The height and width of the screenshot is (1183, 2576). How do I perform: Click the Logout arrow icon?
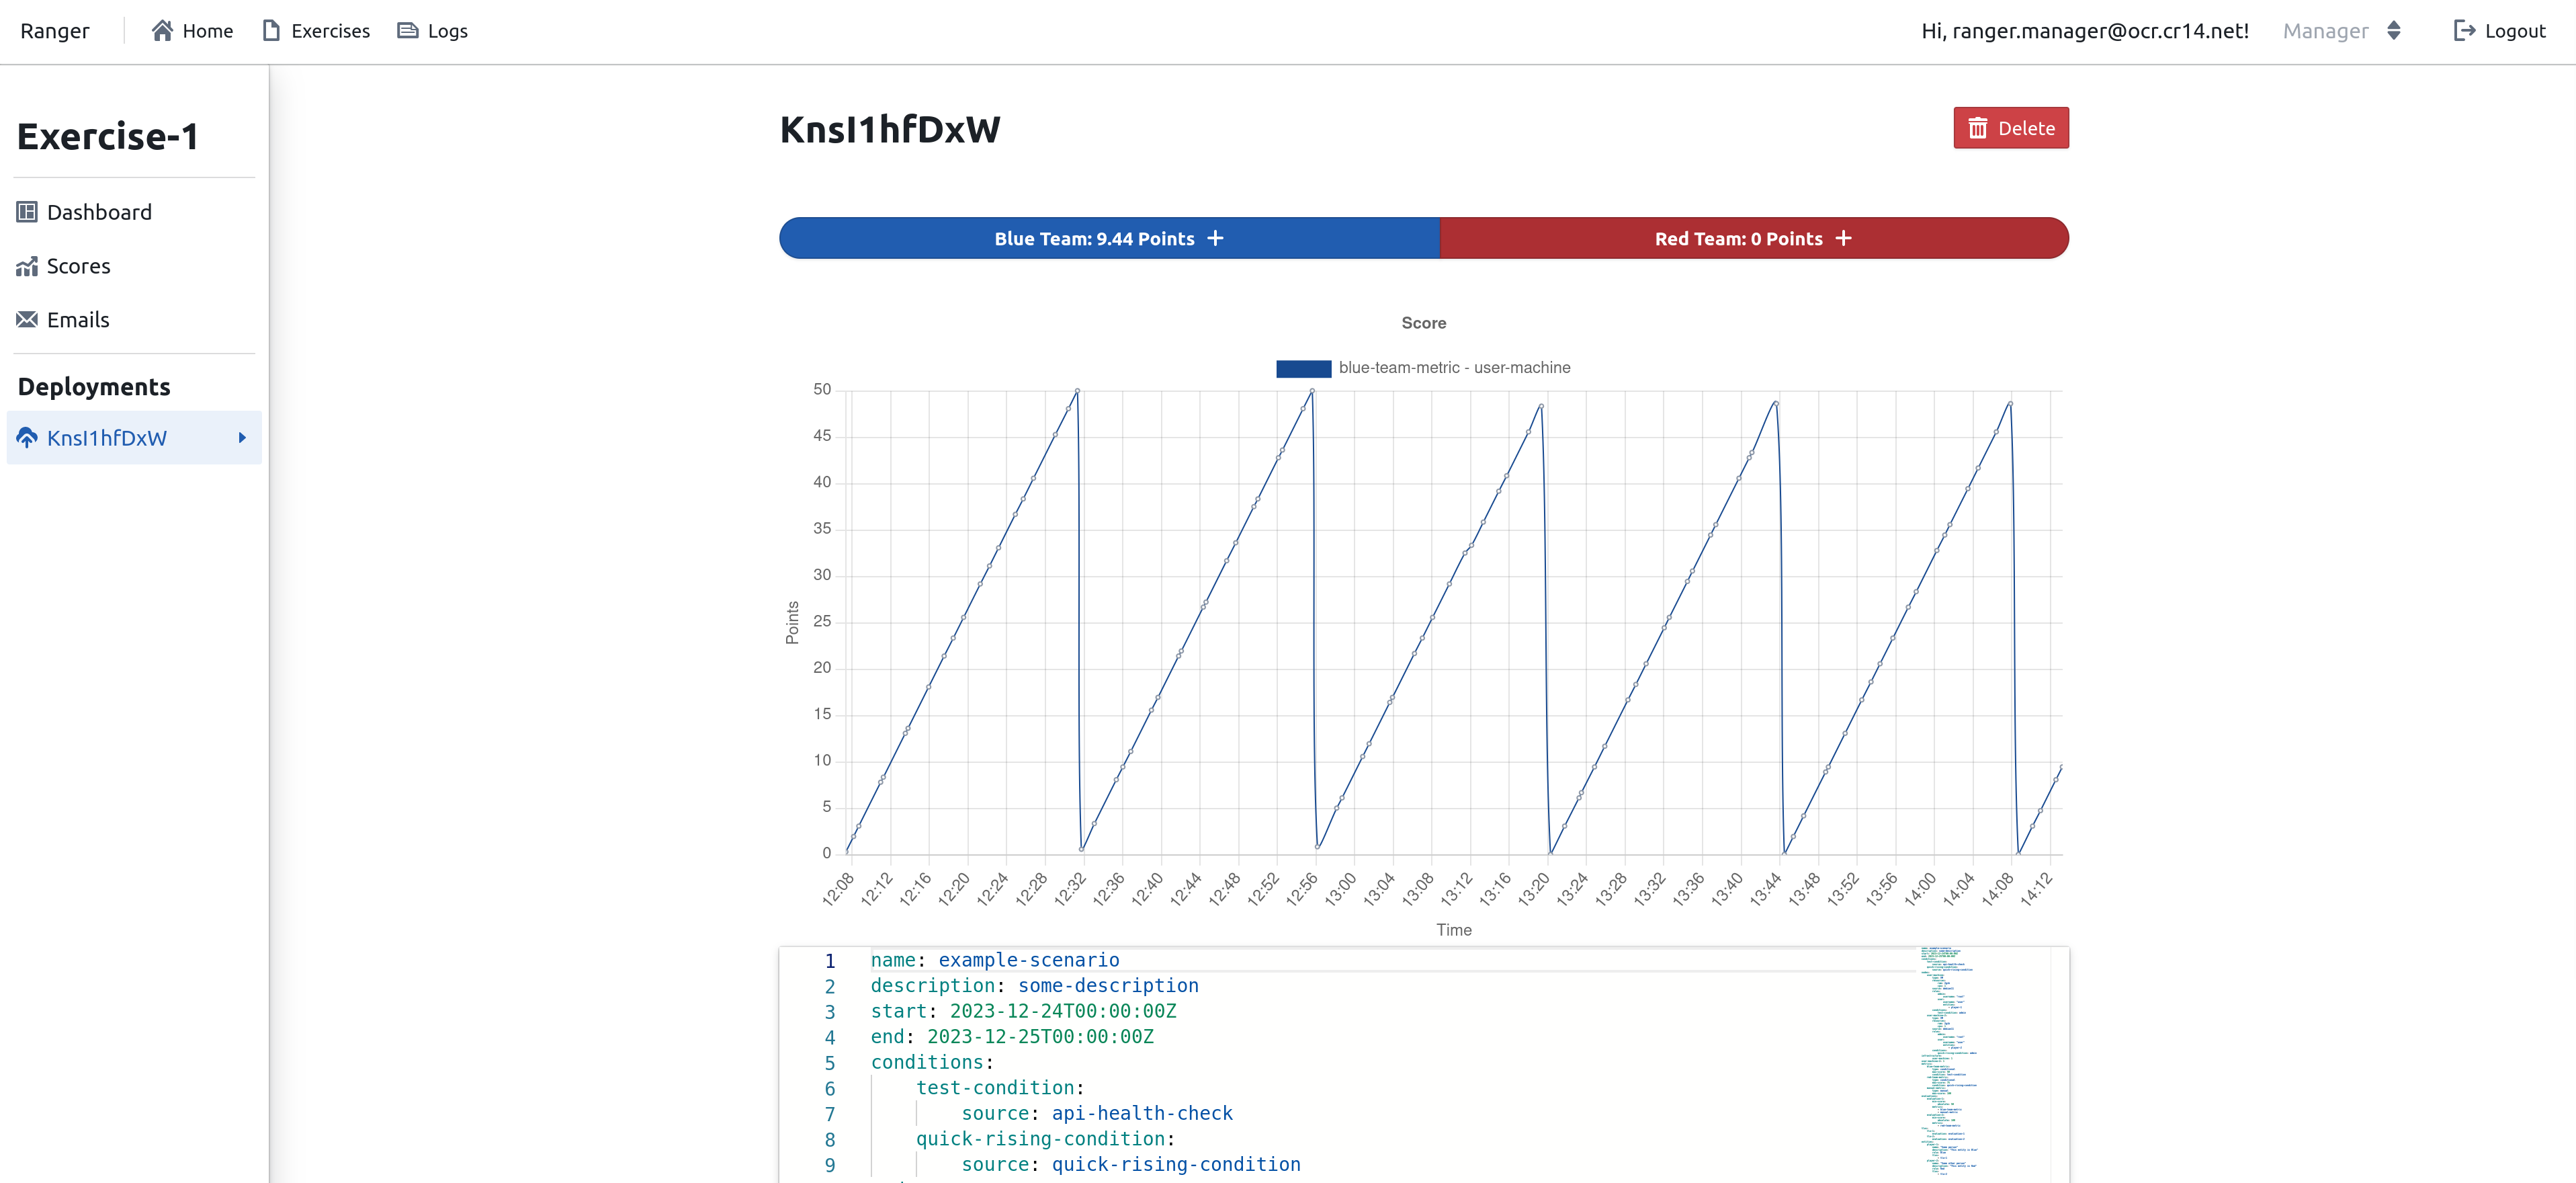tap(2464, 31)
